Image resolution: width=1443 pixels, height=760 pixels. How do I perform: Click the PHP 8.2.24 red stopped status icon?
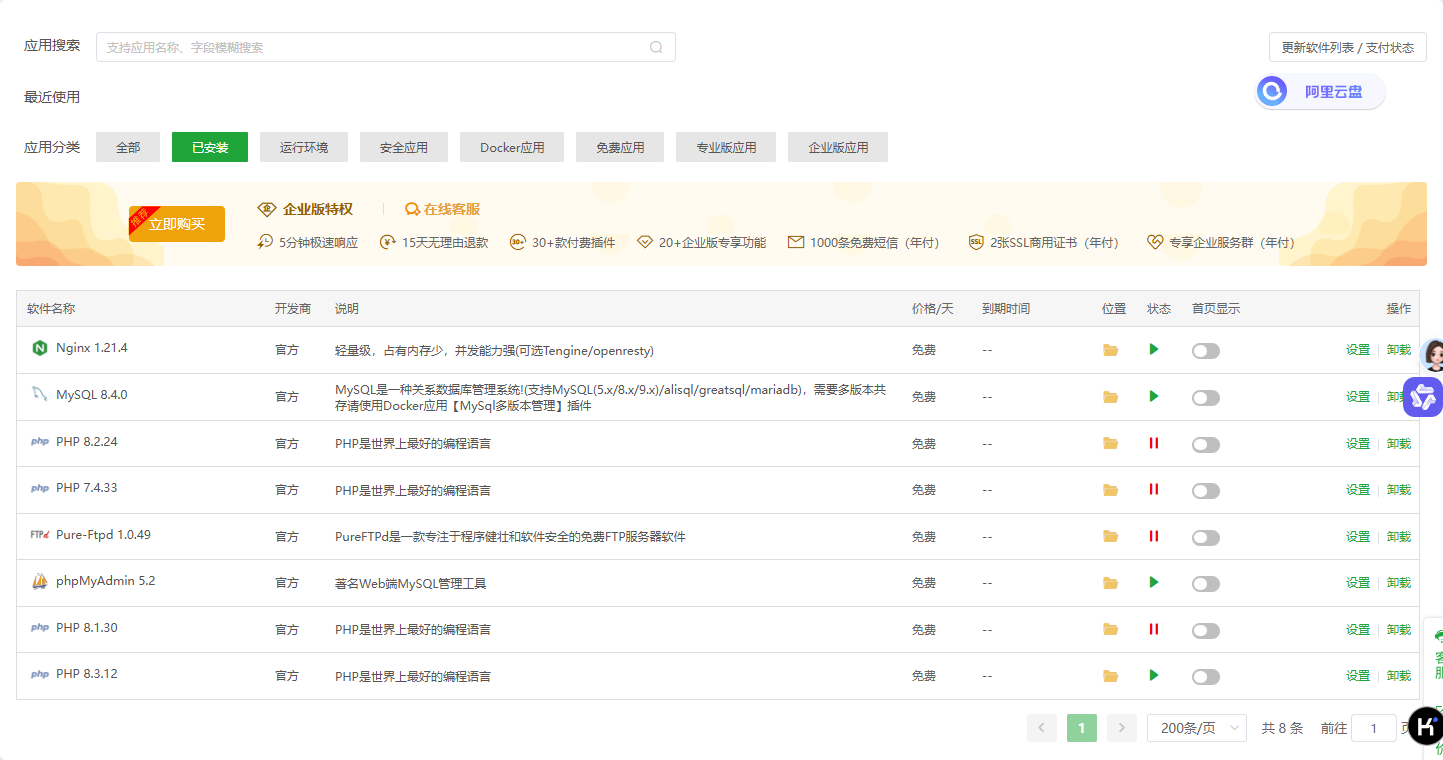pyautogui.click(x=1154, y=443)
